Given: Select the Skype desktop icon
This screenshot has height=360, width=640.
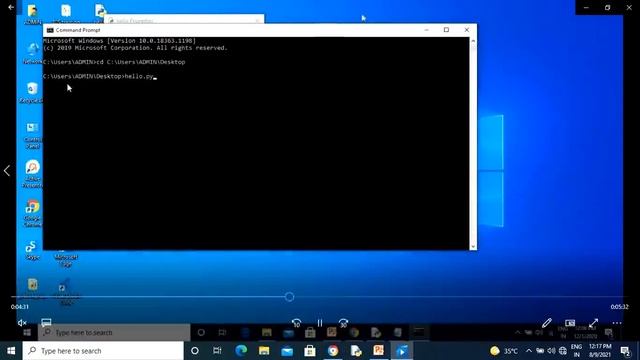Looking at the screenshot, I should point(32,250).
